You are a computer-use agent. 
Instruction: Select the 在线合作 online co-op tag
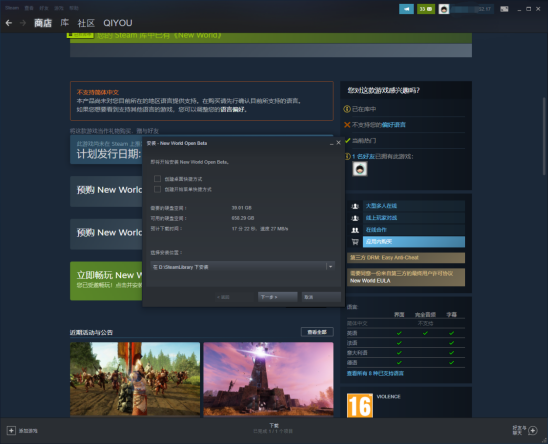[414, 230]
